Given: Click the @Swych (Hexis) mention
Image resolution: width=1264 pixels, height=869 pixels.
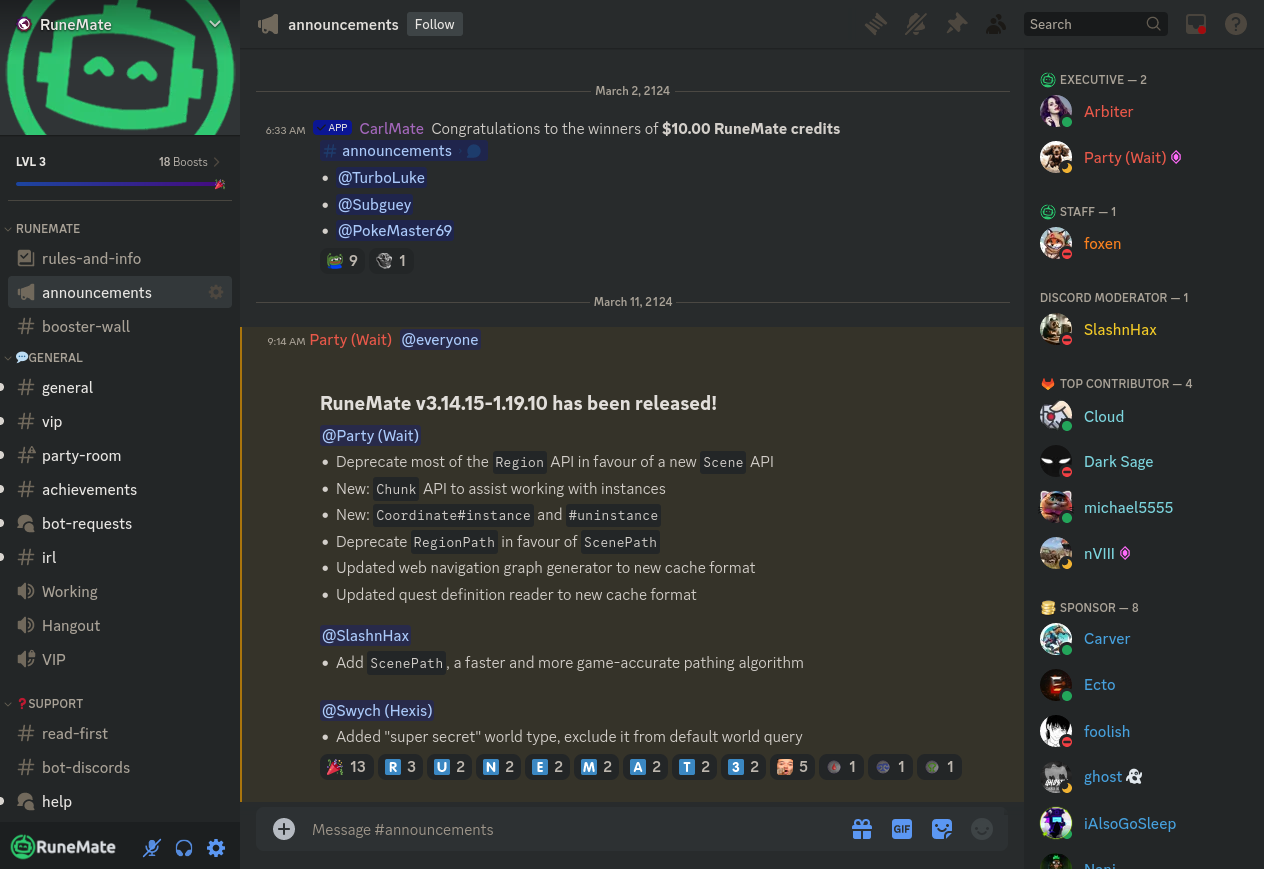Looking at the screenshot, I should pos(377,711).
